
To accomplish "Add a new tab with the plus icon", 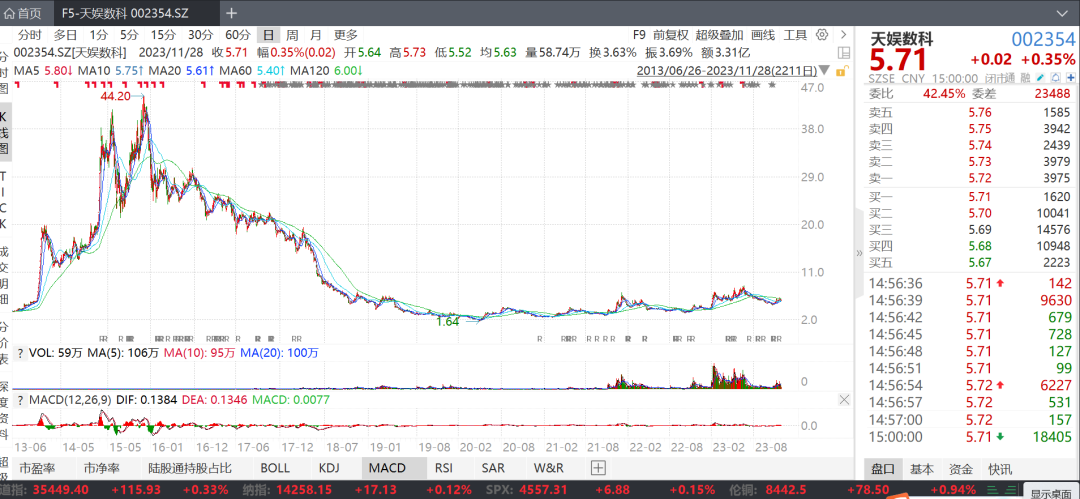I will [231, 12].
